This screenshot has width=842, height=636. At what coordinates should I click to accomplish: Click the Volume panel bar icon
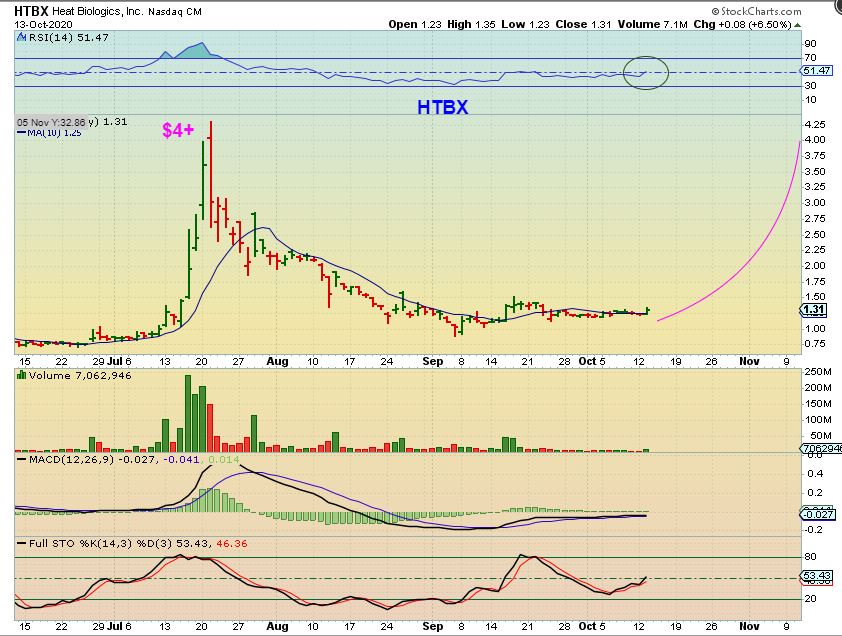(x=22, y=375)
